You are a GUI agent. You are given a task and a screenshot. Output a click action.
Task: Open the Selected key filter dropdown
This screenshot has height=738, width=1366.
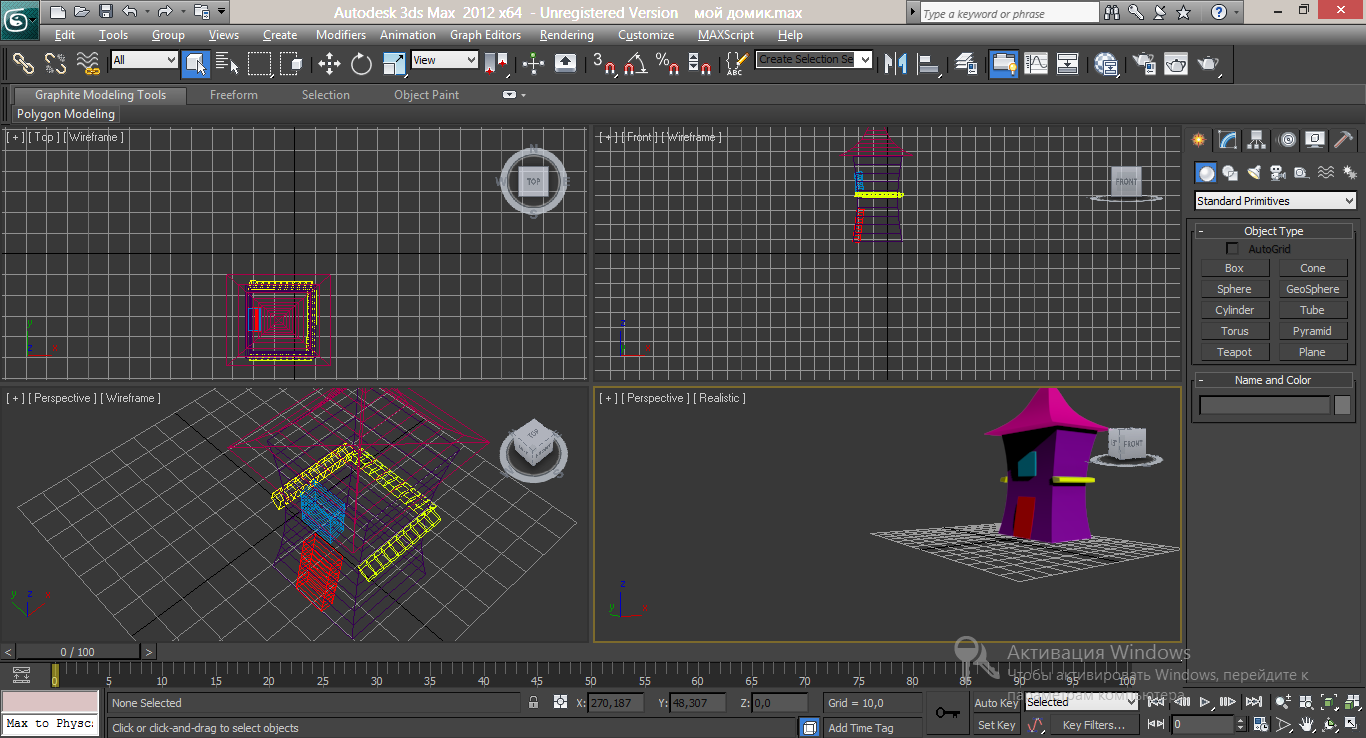point(1082,703)
